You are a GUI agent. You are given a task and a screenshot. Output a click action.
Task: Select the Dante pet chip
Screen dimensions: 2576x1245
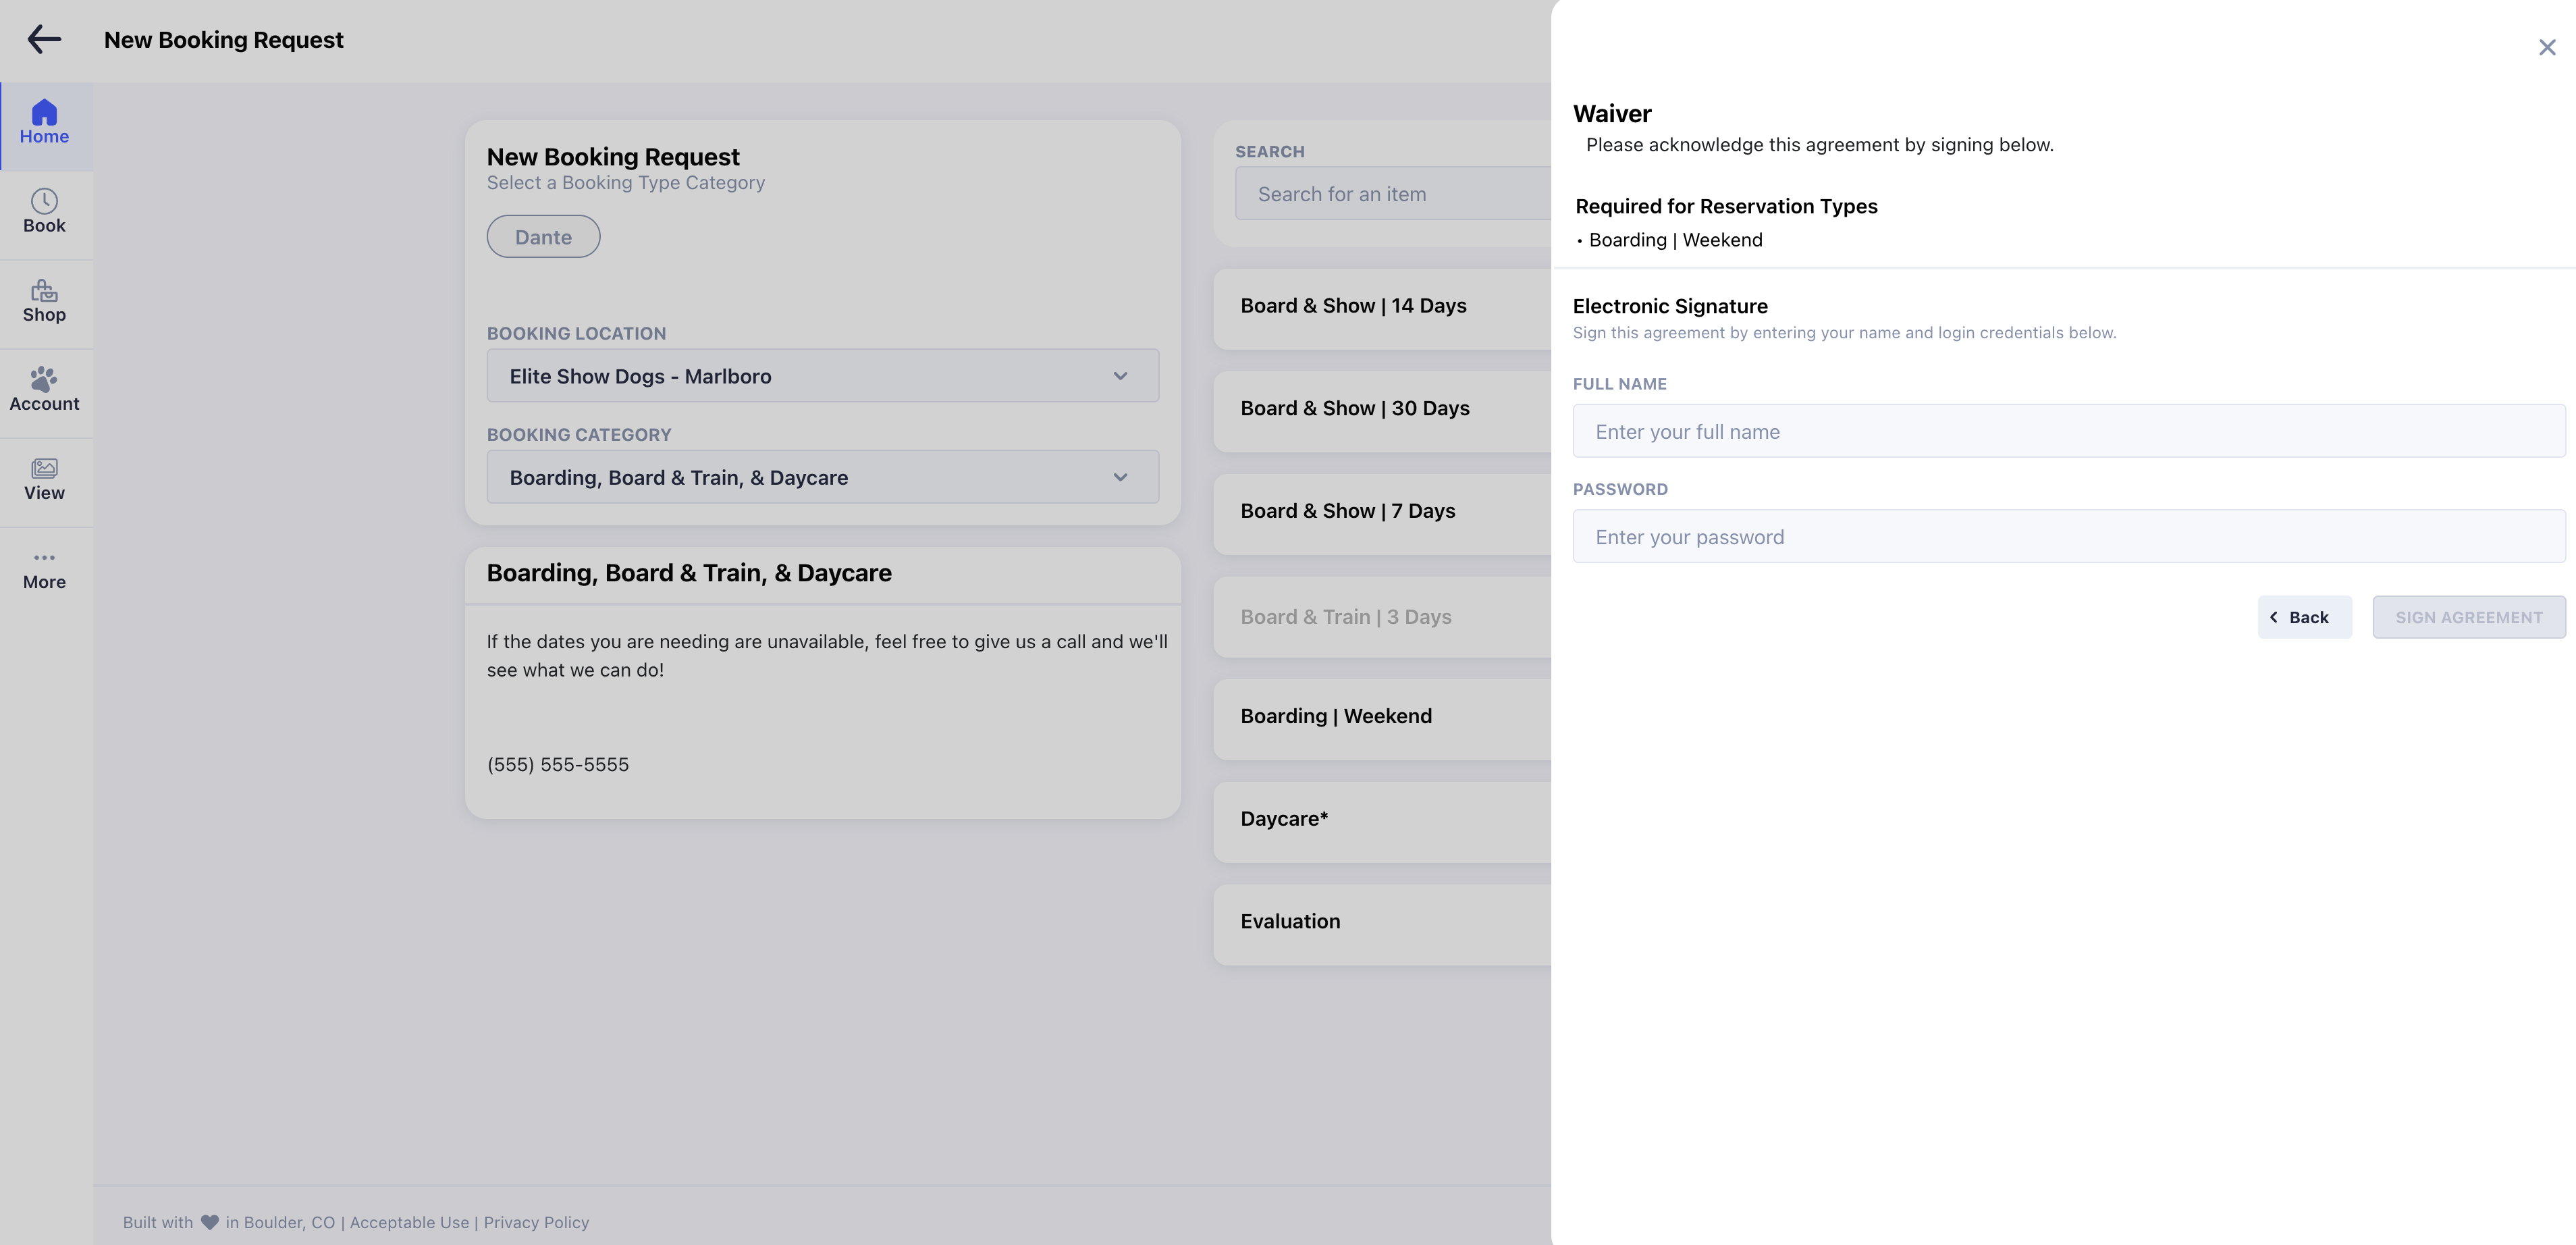point(543,237)
